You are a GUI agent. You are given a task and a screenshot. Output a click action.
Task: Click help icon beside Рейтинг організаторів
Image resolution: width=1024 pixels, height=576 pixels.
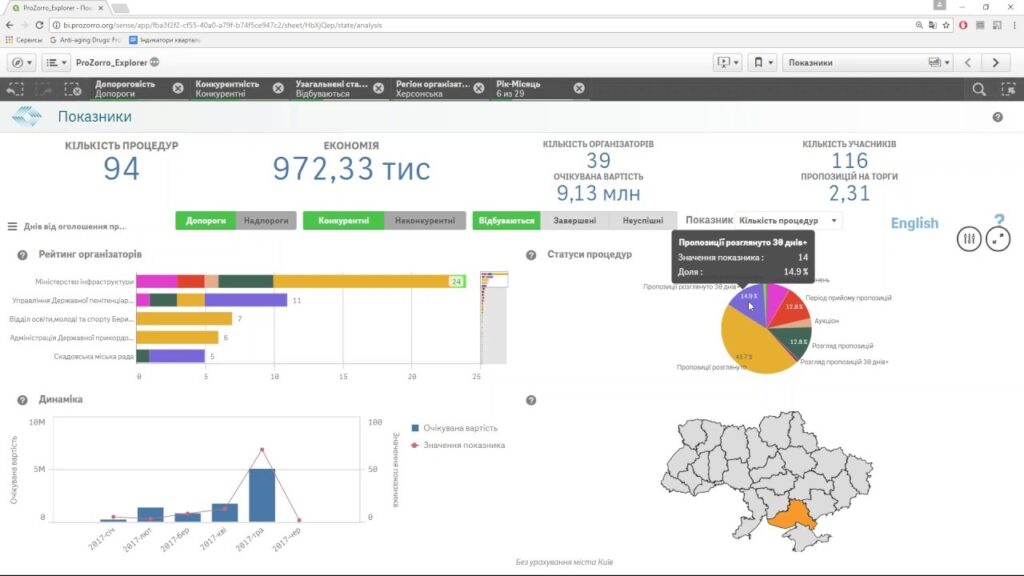pyautogui.click(x=22, y=255)
